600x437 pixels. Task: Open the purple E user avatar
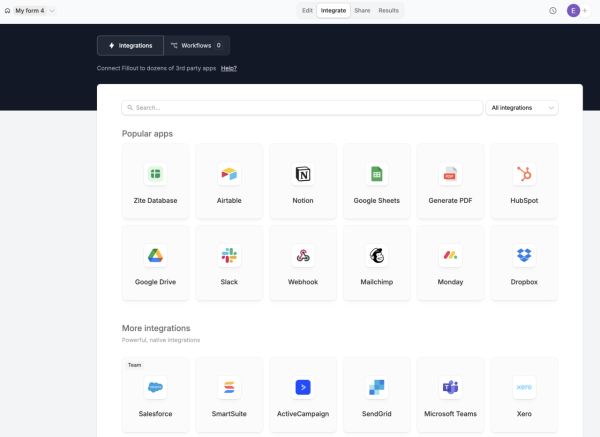[573, 11]
